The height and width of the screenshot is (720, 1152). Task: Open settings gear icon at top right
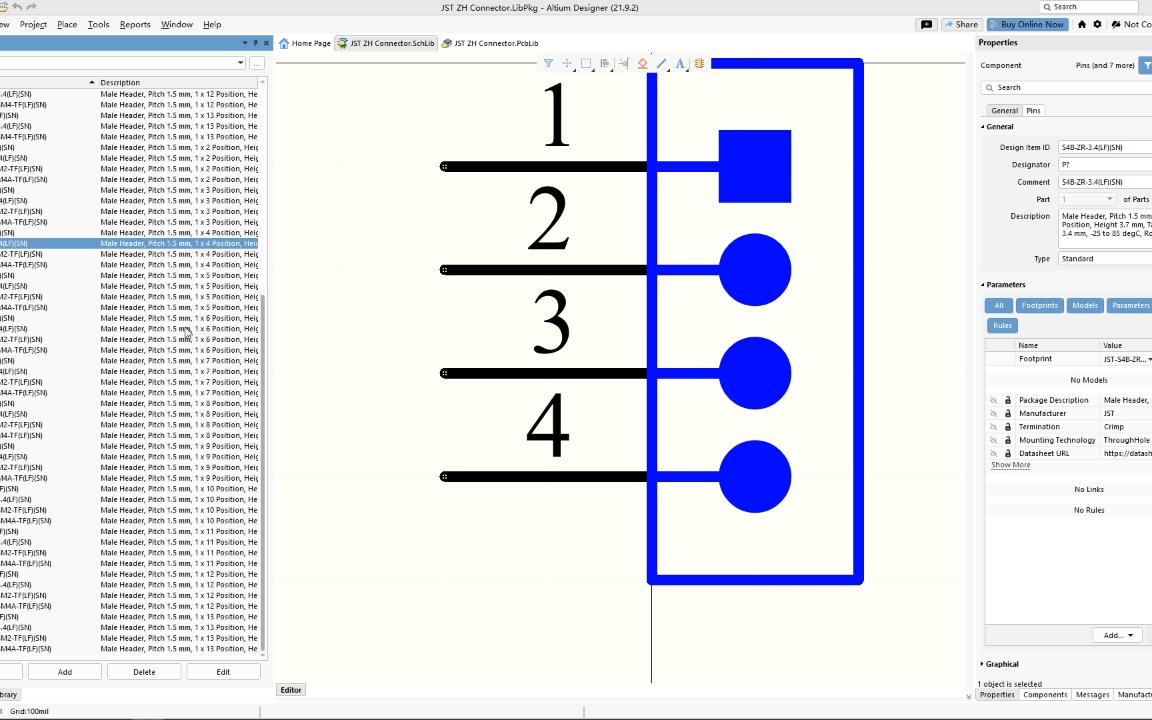coord(1098,24)
